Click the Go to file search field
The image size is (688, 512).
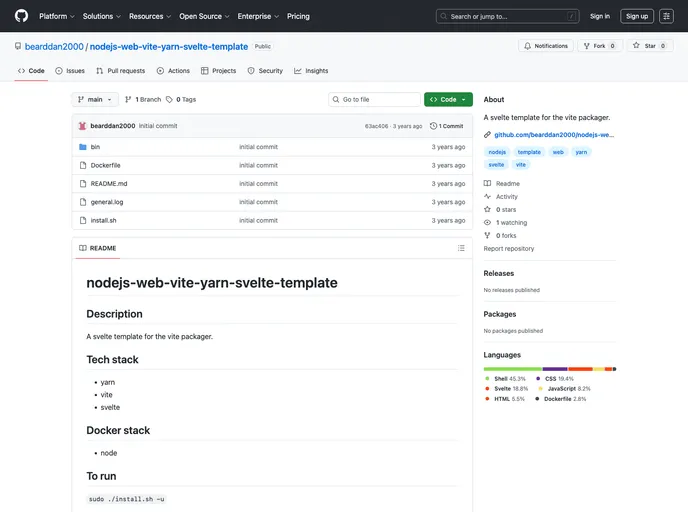375,100
